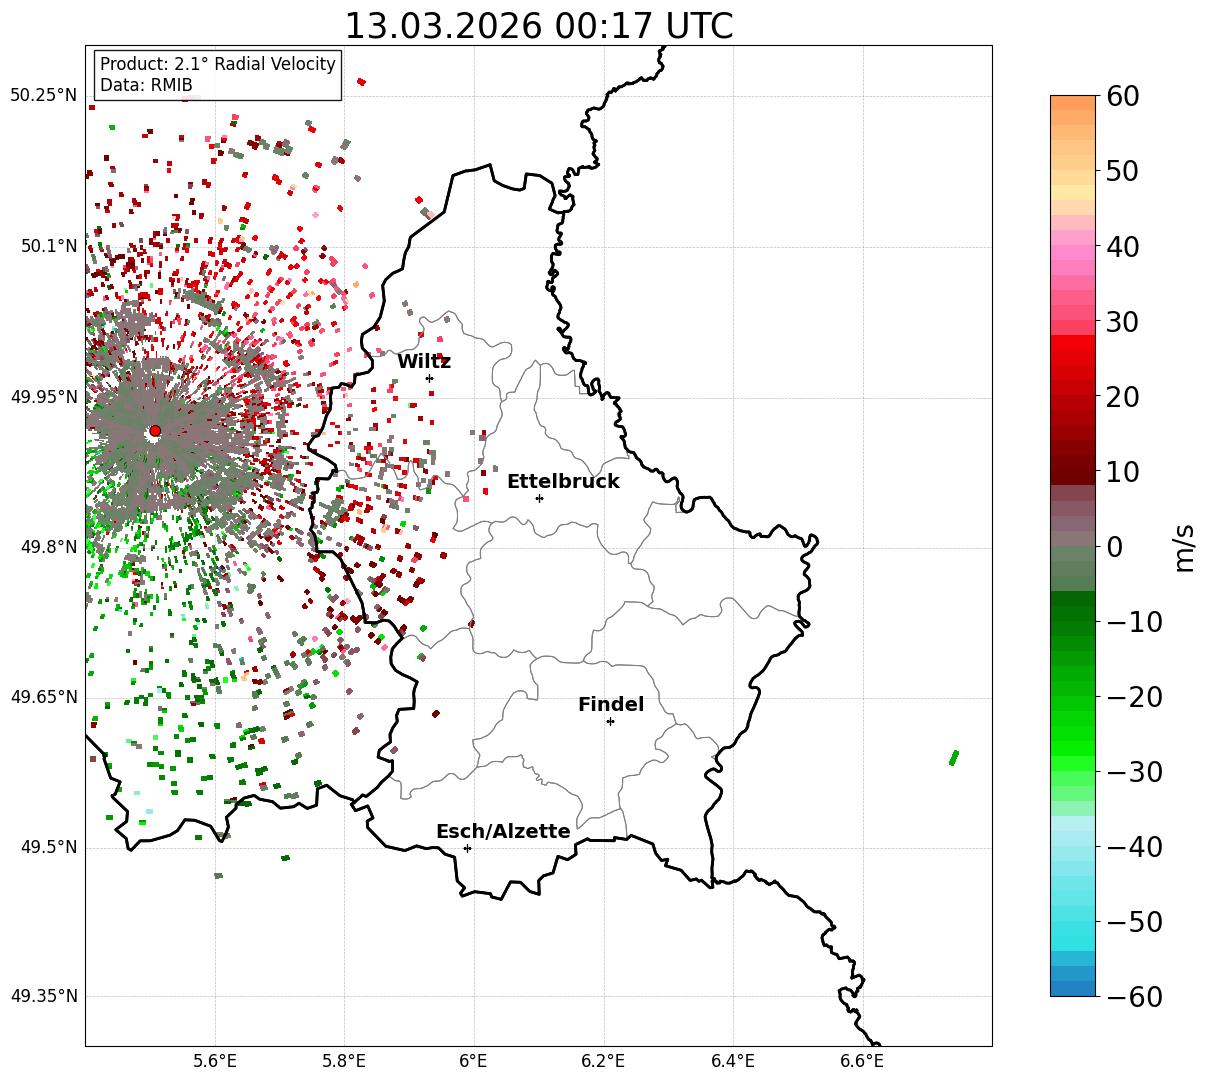Select the Ettelbruck city label
This screenshot has height=1081, width=1207.
click(563, 482)
